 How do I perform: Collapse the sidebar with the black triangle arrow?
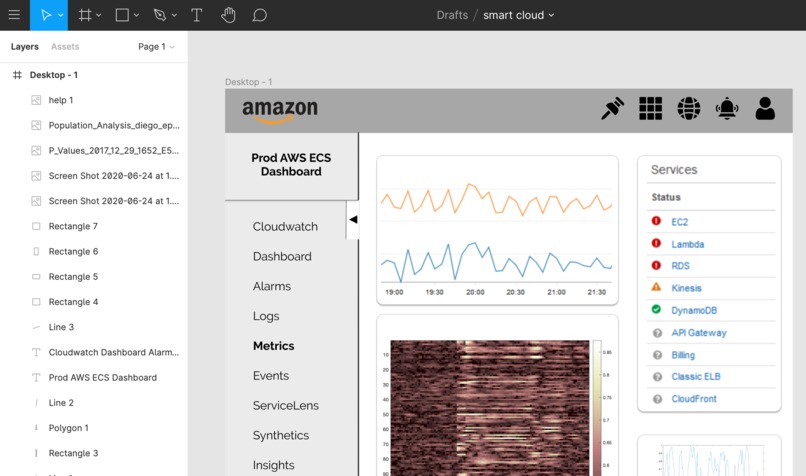[x=353, y=219]
